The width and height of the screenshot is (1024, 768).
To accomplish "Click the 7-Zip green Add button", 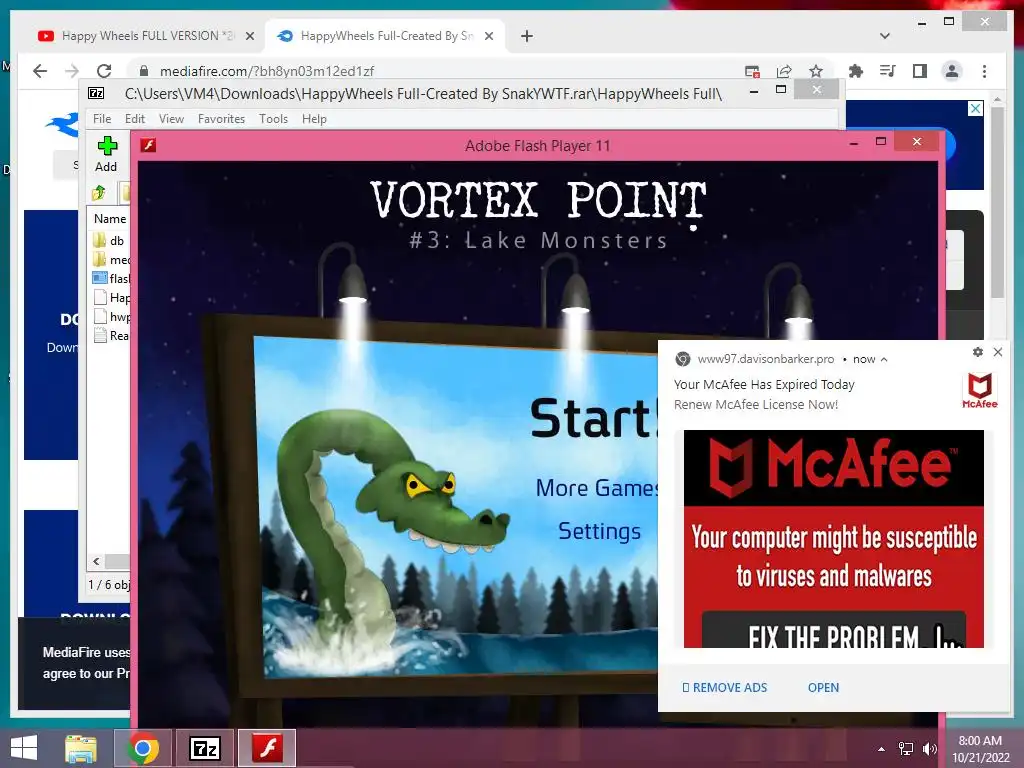I will [x=106, y=154].
